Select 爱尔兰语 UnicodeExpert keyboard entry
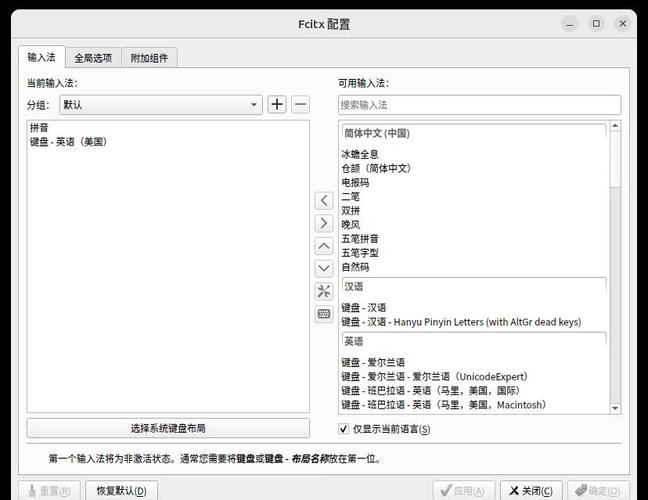This screenshot has height=500, width=648. [x=474, y=376]
